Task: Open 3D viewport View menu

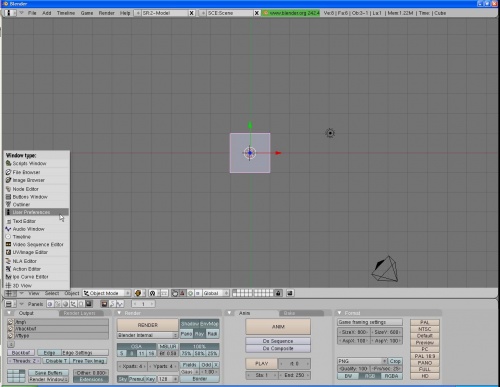Action: click(34, 293)
